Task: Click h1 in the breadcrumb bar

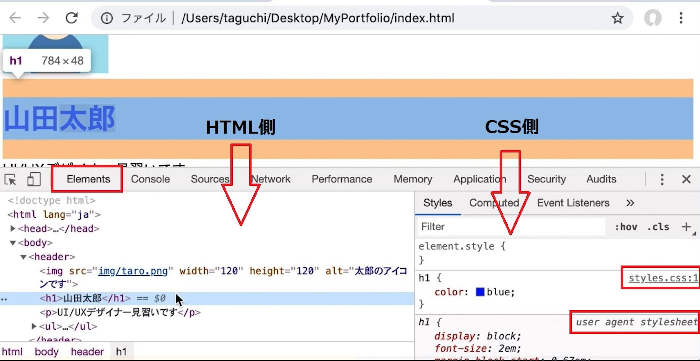Action: click(121, 352)
